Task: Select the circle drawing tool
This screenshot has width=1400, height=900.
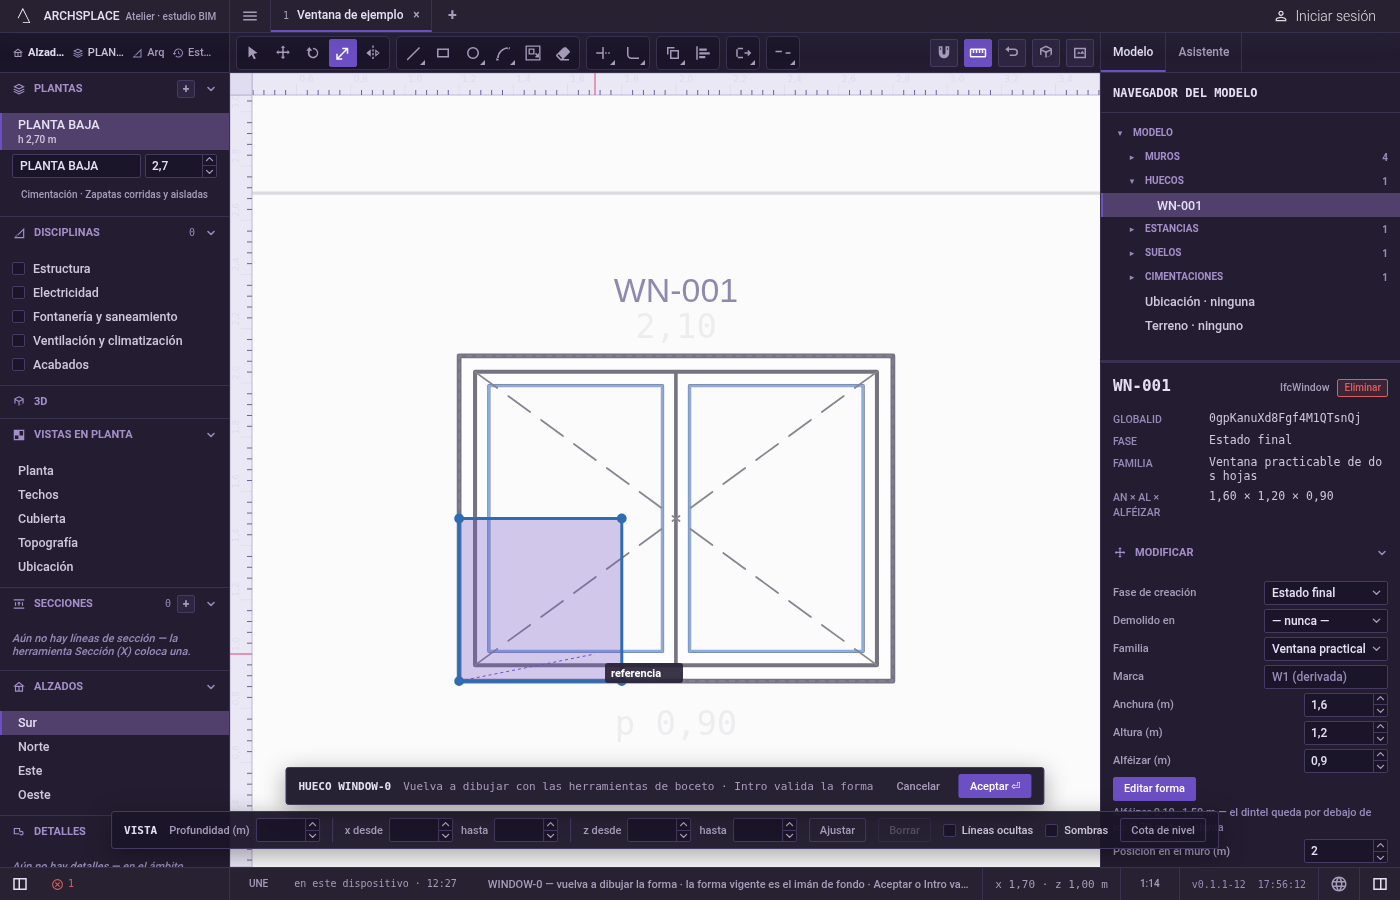Action: pyautogui.click(x=473, y=53)
